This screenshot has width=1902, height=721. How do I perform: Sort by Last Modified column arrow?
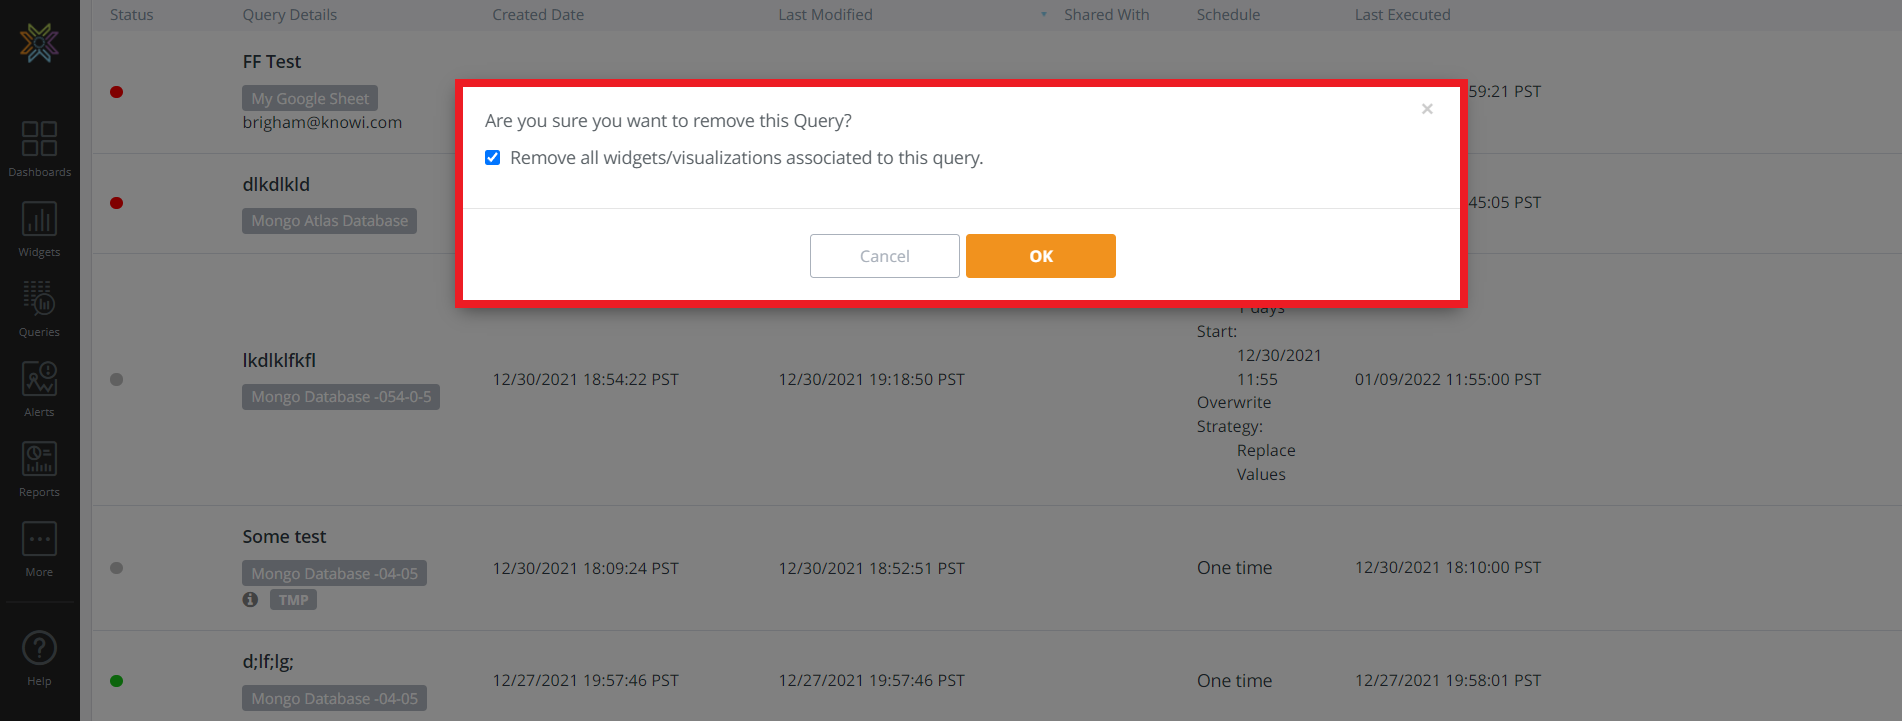[1043, 15]
